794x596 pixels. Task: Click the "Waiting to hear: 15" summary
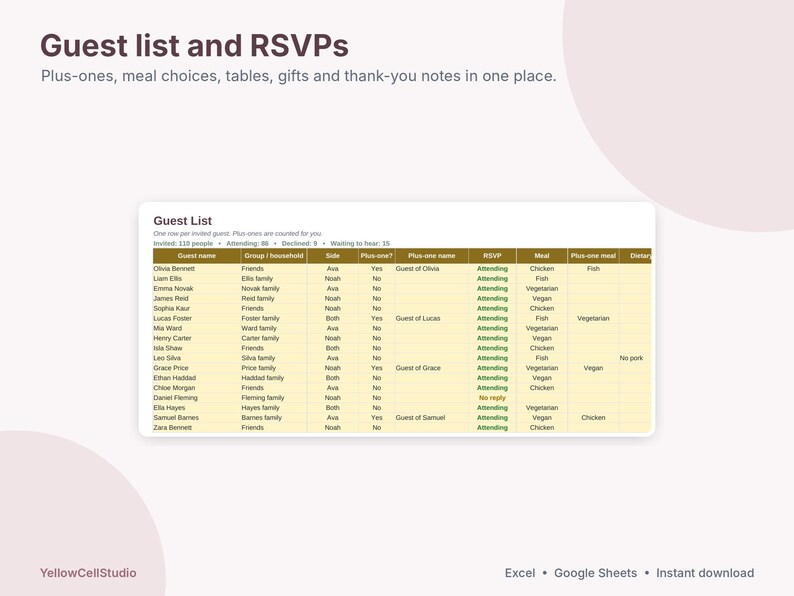pos(360,244)
